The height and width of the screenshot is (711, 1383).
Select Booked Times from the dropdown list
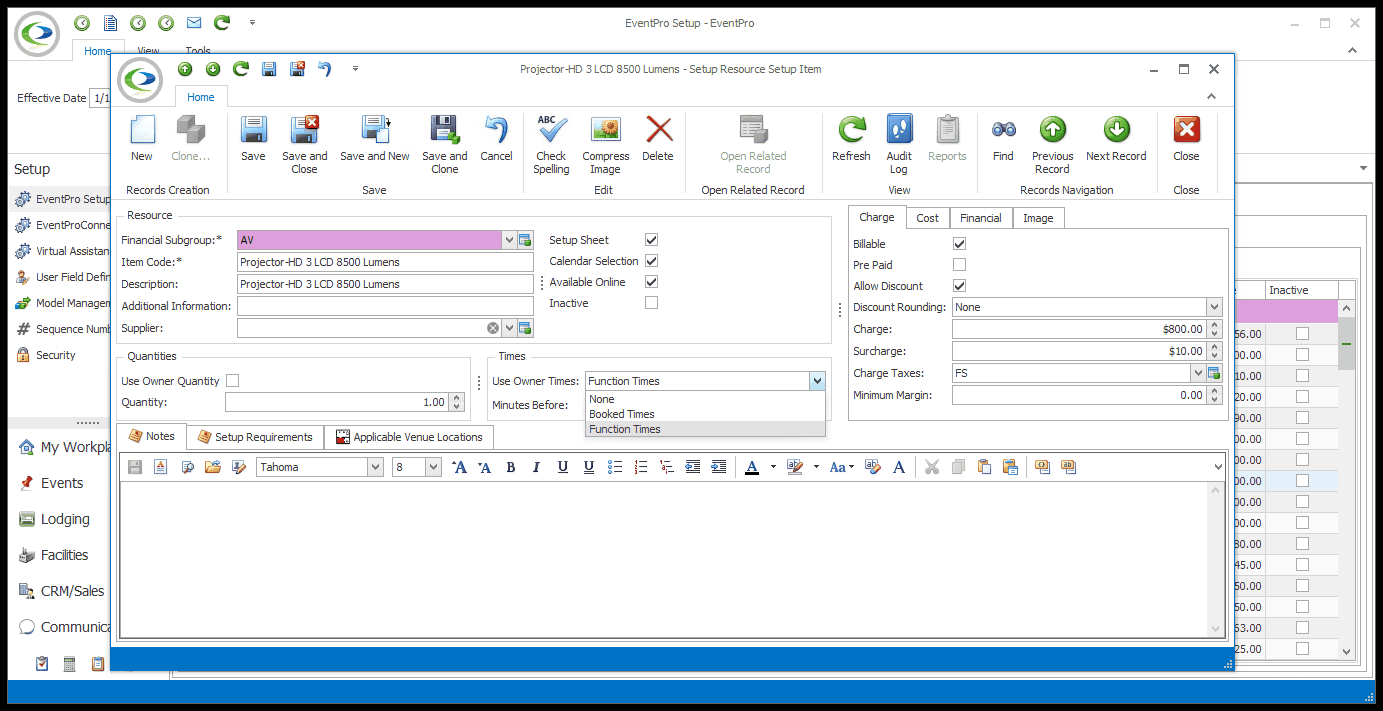[705, 414]
